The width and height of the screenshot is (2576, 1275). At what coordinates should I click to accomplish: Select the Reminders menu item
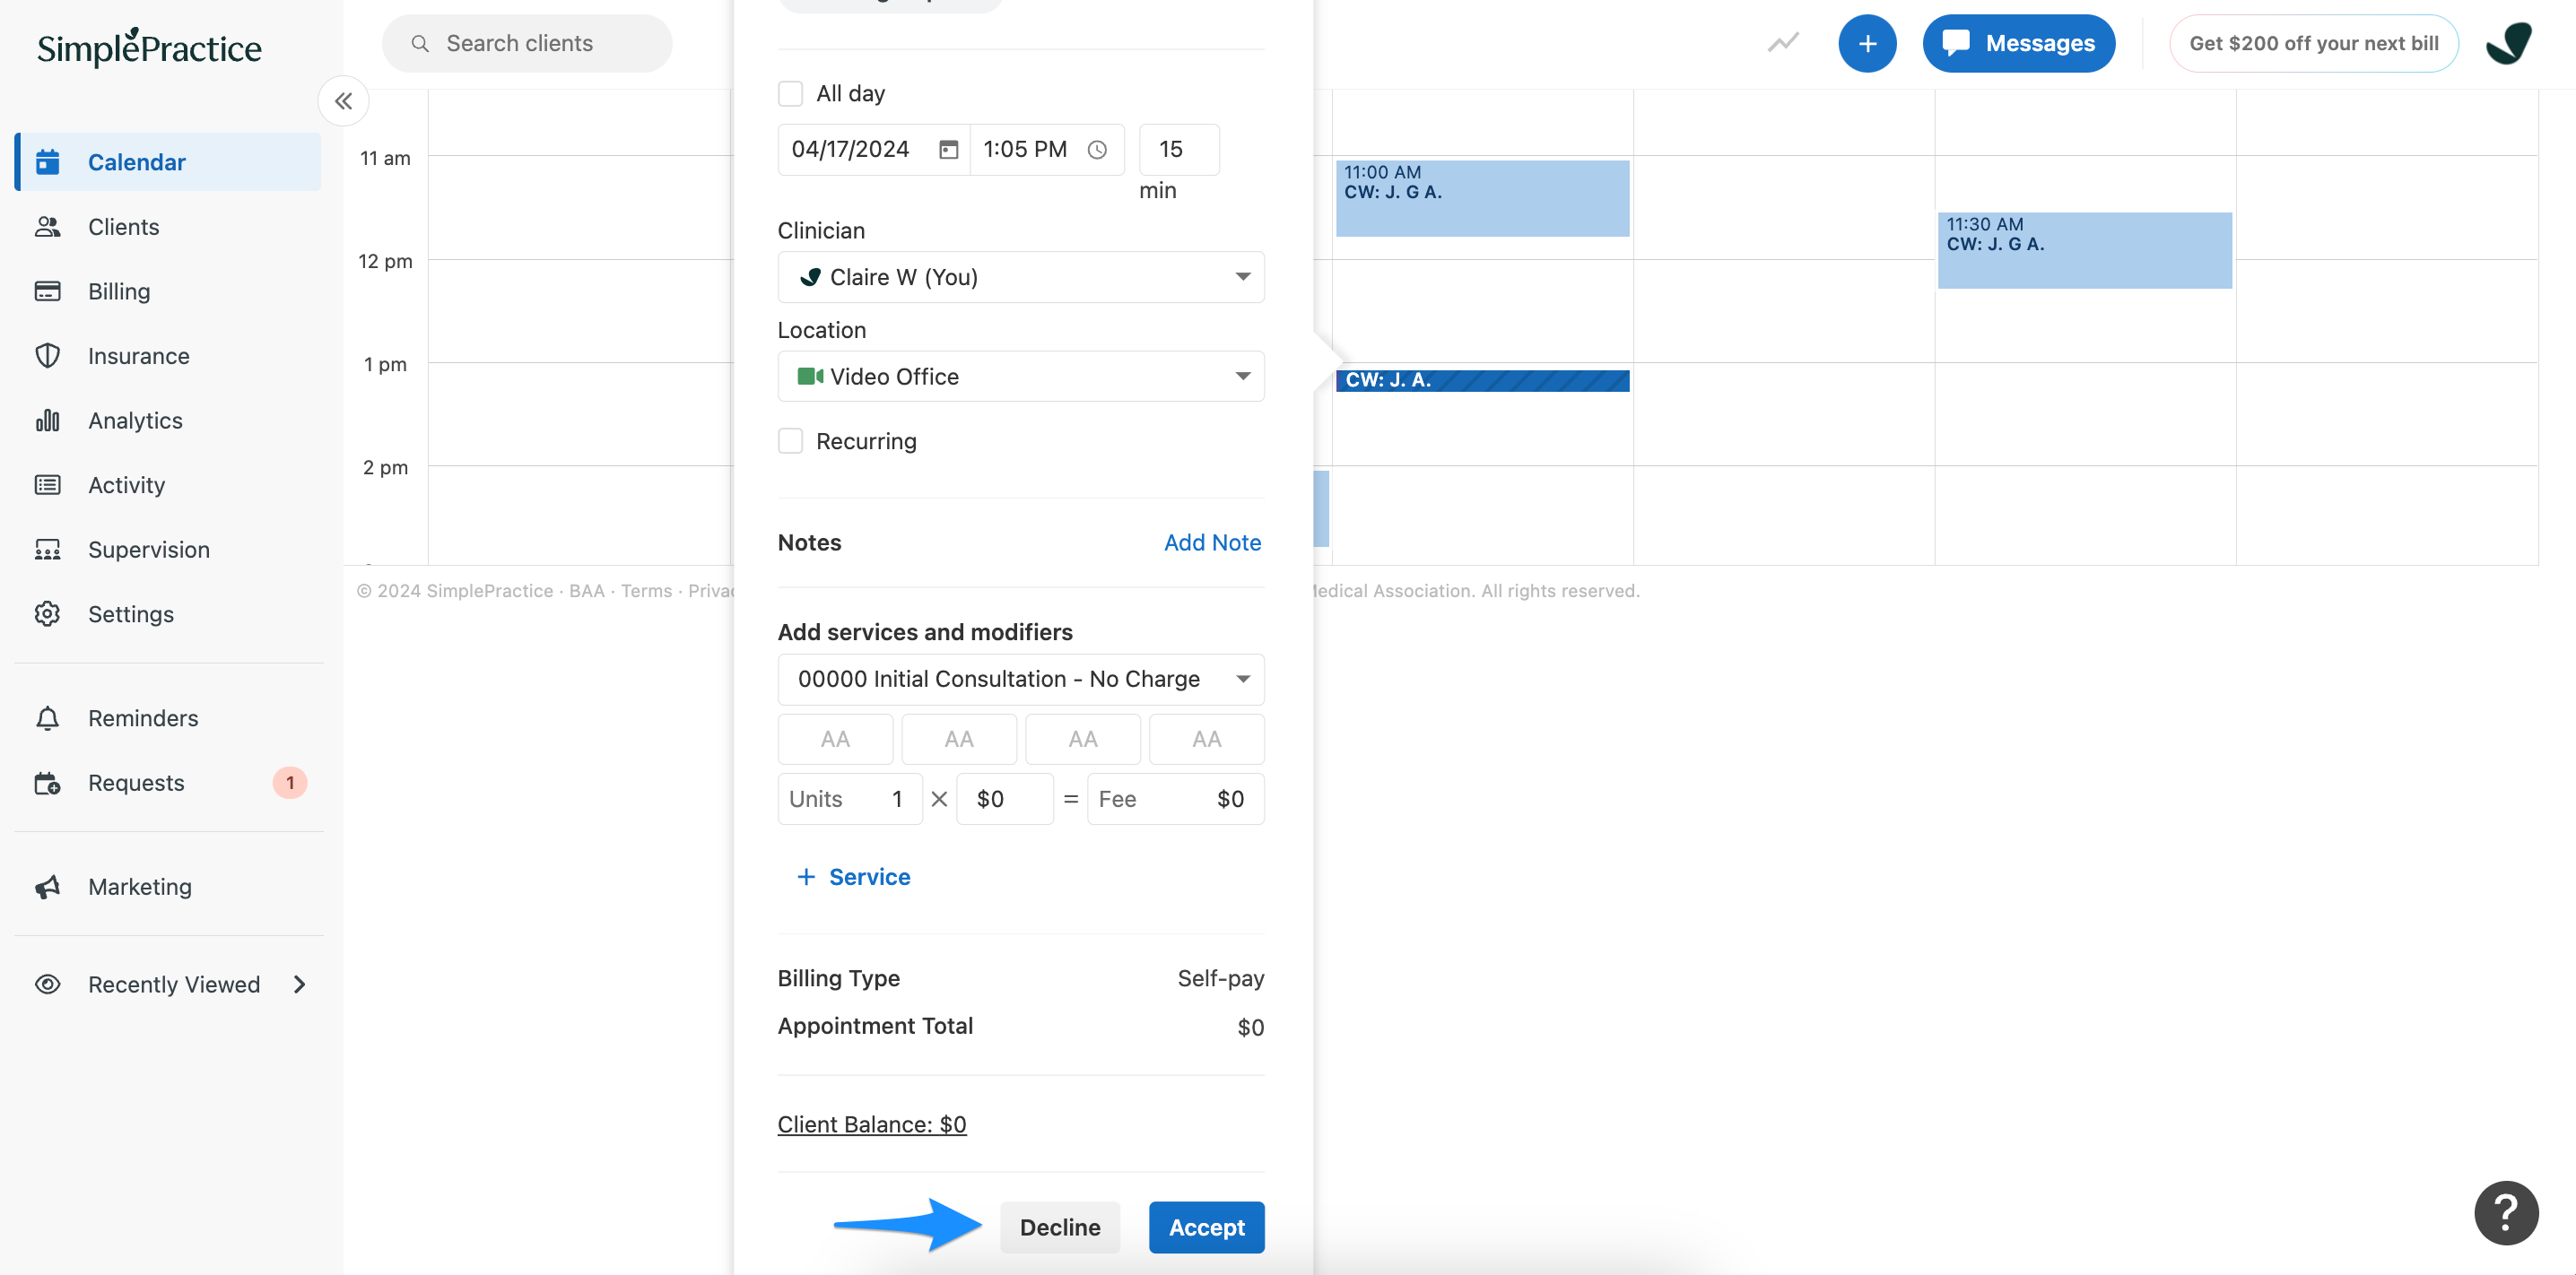pos(143,717)
